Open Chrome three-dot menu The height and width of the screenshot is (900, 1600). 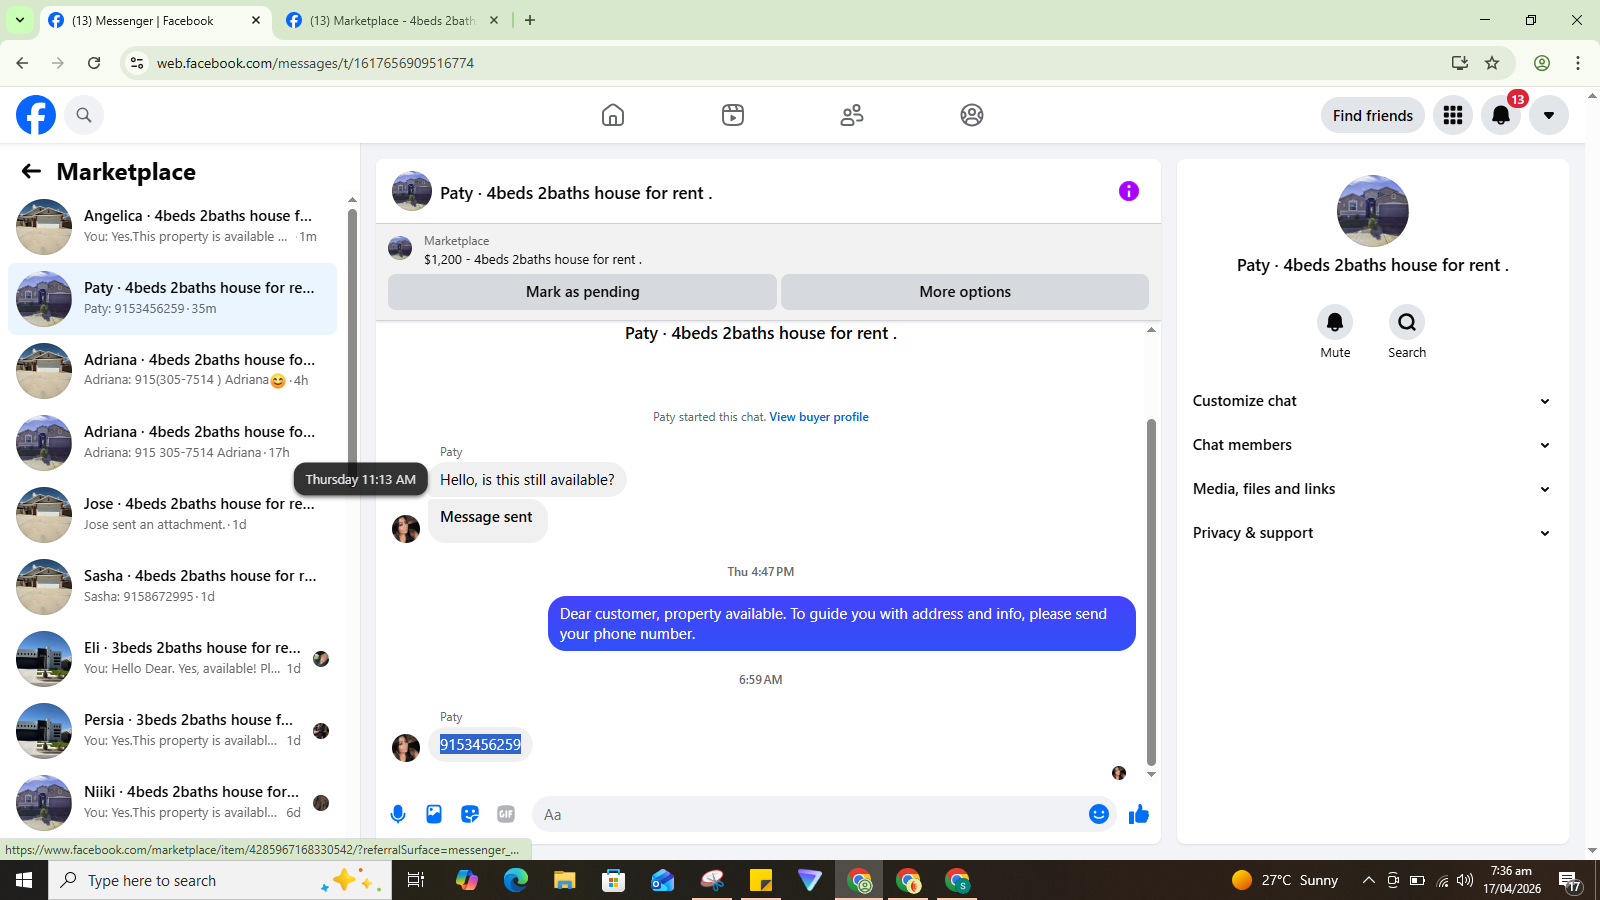click(x=1578, y=63)
